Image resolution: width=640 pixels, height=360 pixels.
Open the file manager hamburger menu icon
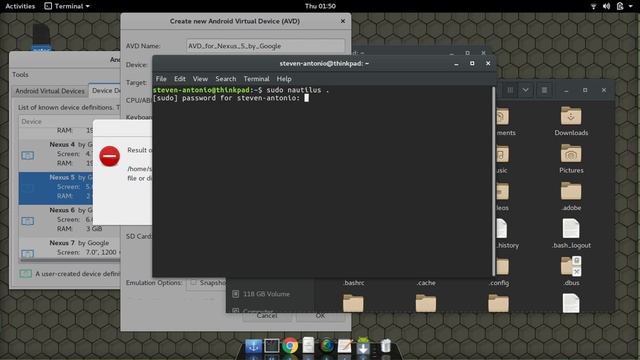(544, 90)
